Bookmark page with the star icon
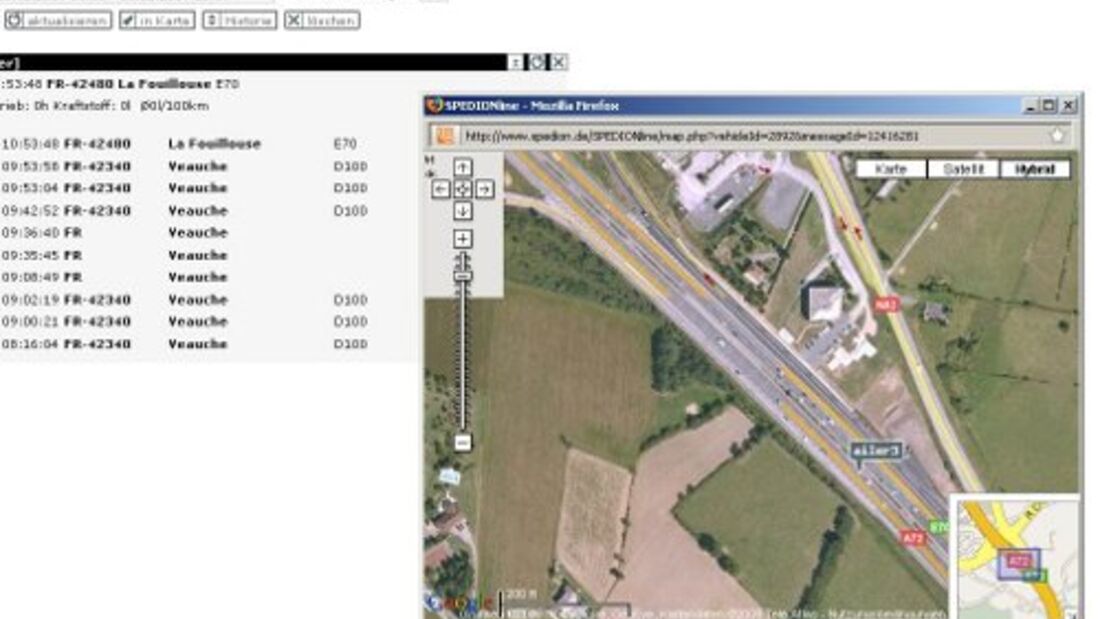 [1057, 135]
